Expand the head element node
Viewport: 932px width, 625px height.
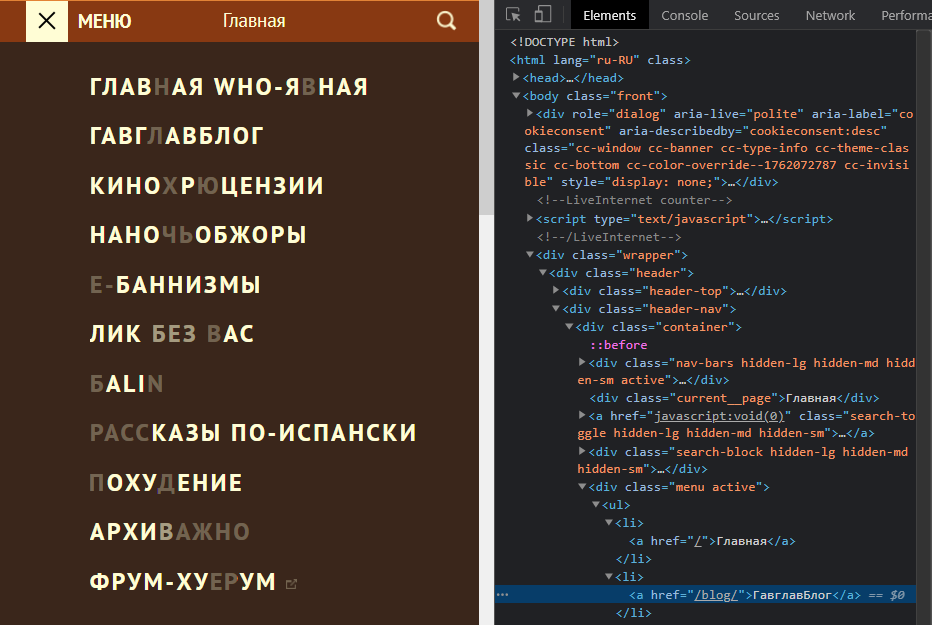[x=516, y=78]
